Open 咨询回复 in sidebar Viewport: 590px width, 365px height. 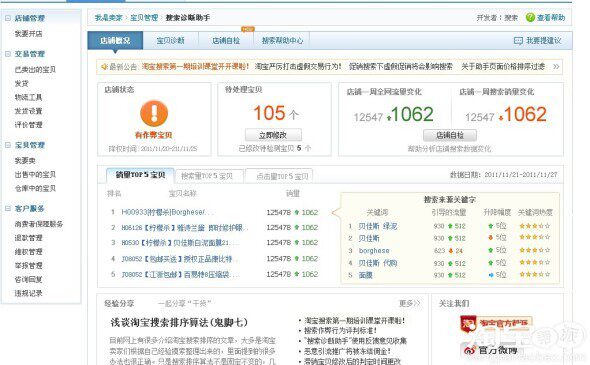point(29,280)
